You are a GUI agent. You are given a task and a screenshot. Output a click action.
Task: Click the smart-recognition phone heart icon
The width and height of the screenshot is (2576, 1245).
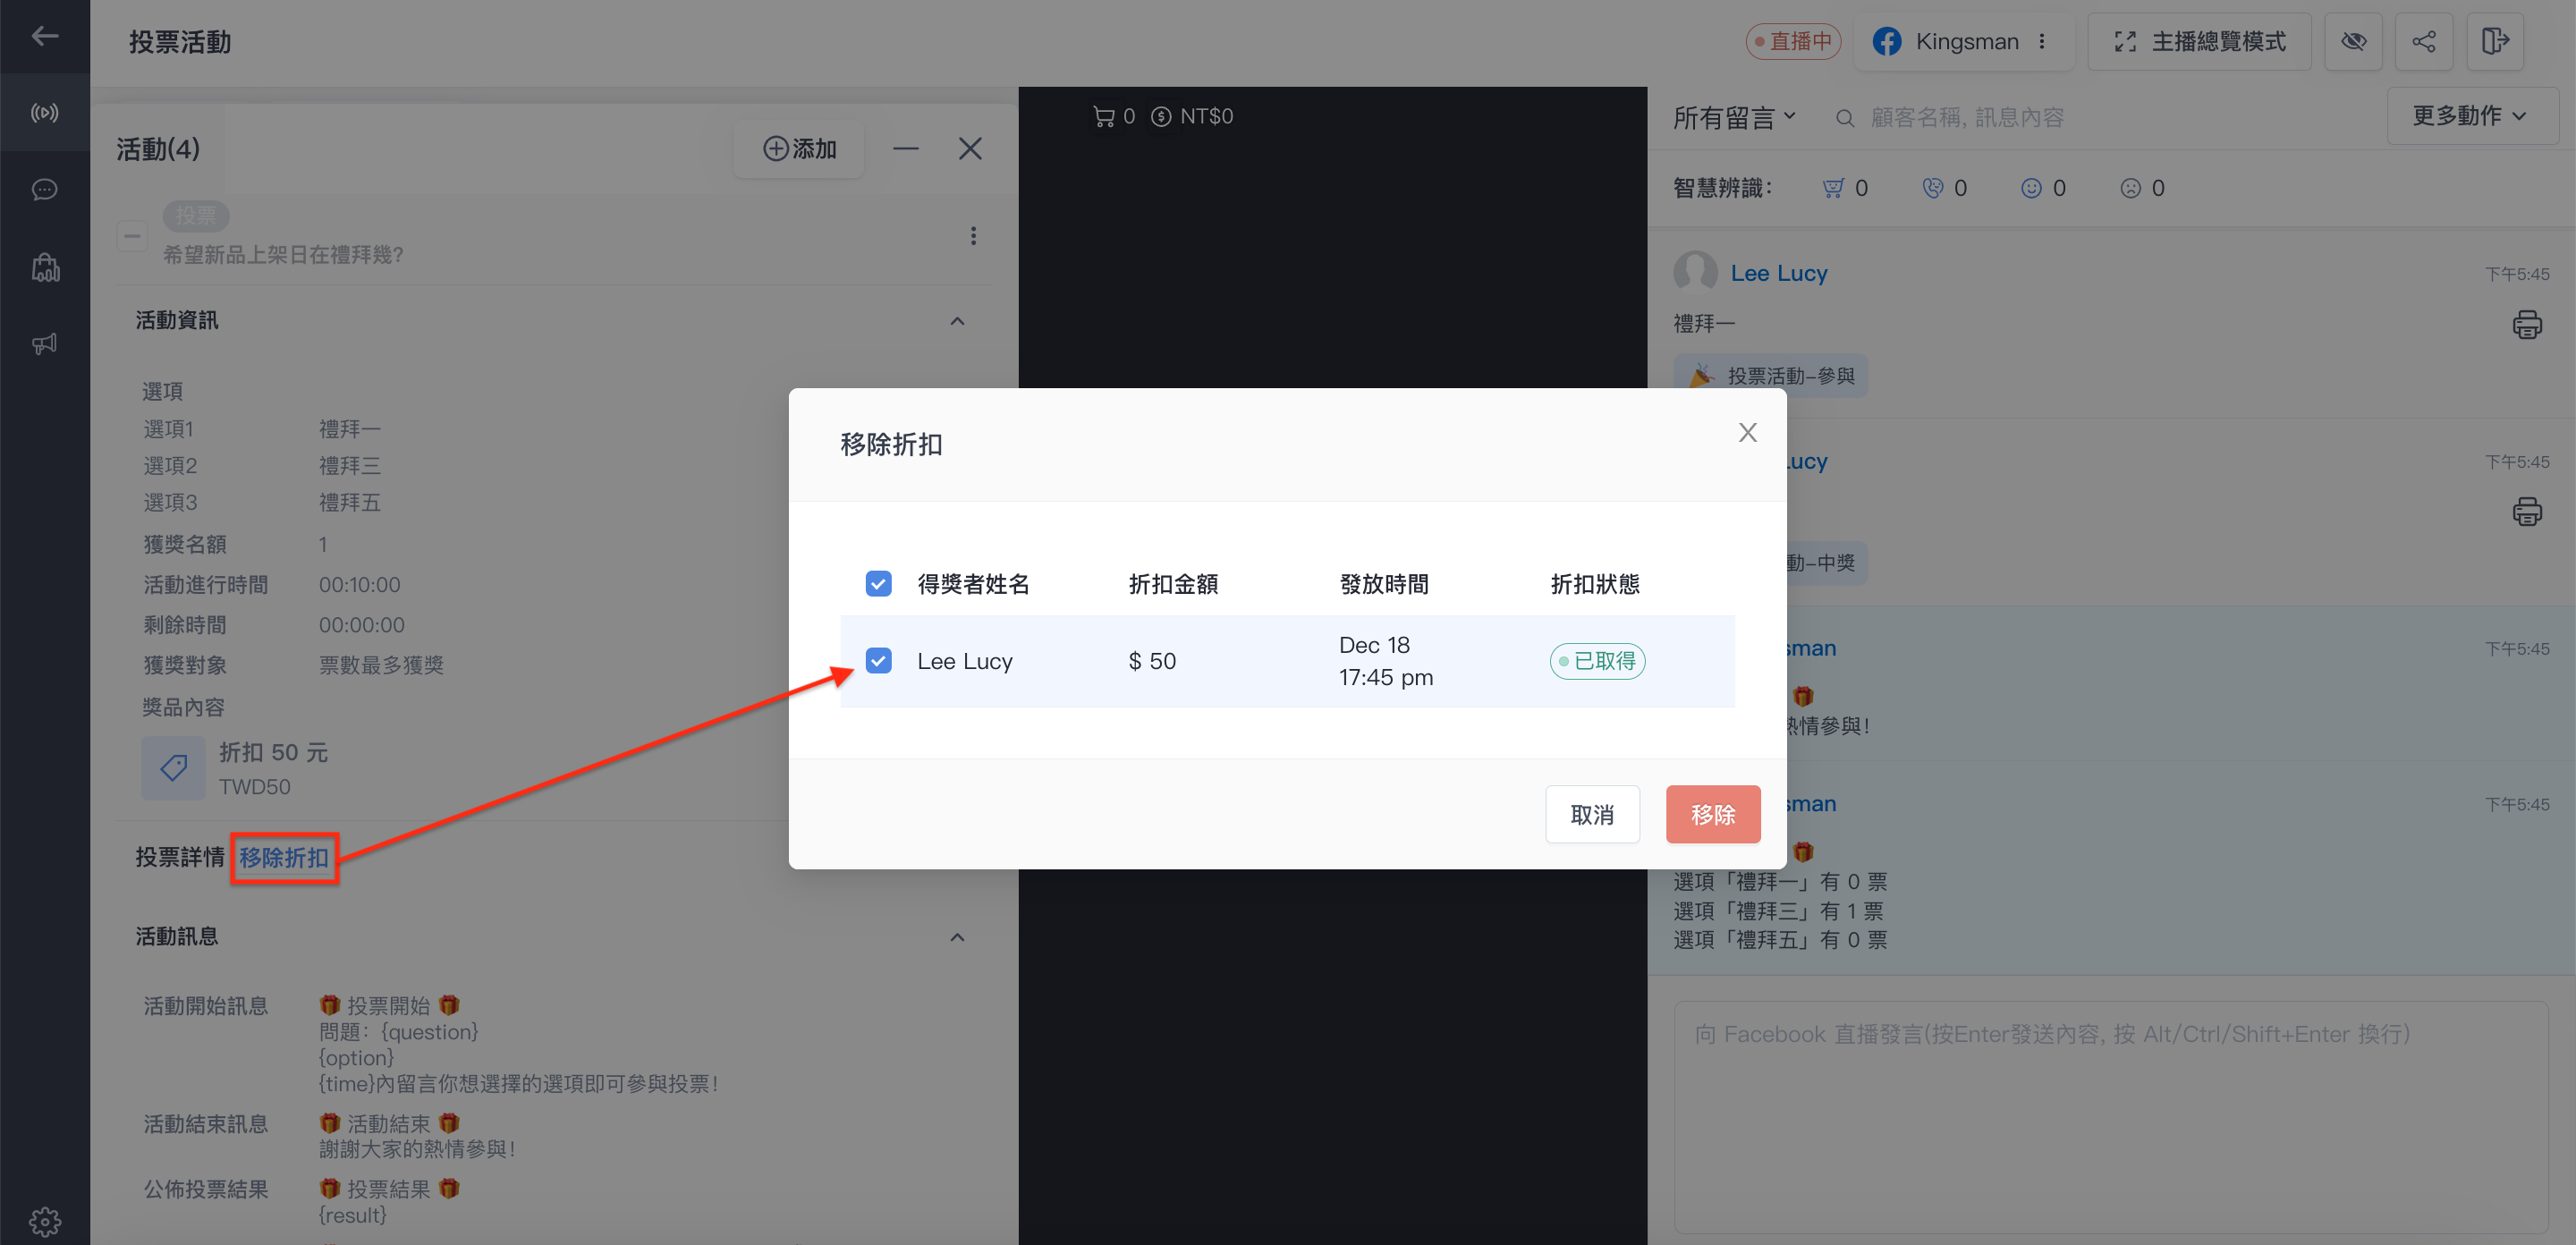pos(1932,188)
